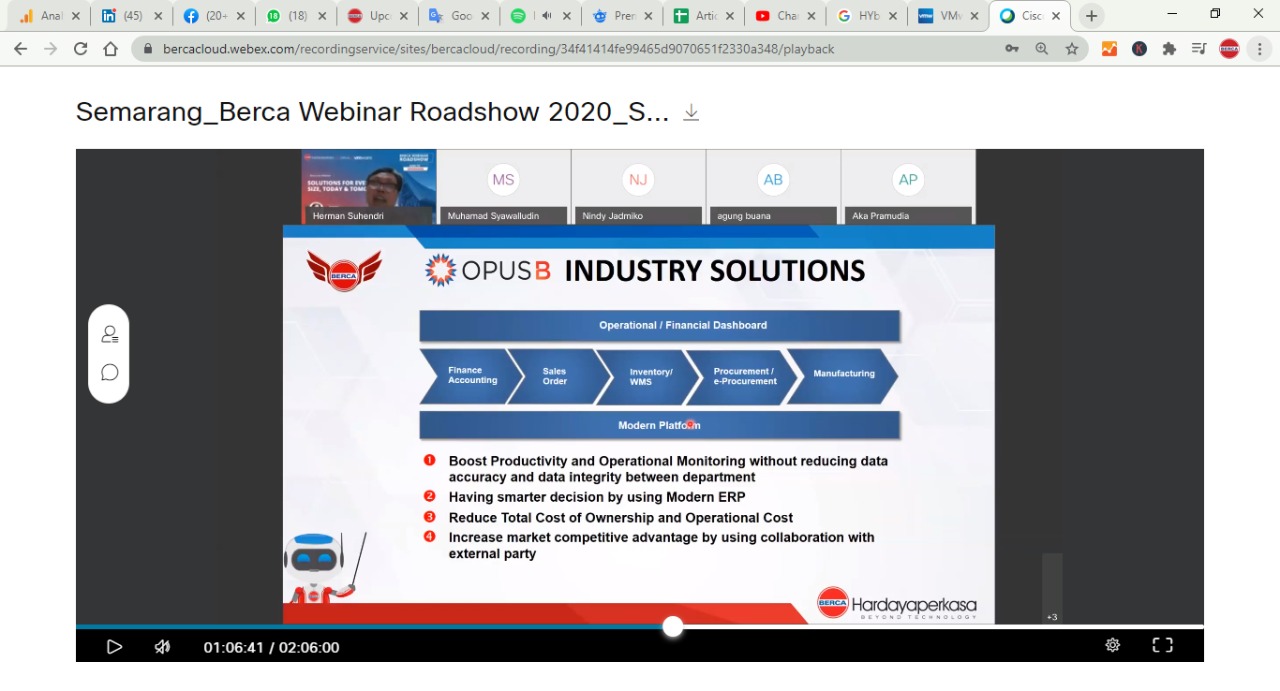Unmute the recording volume
This screenshot has height=691, width=1280.
pyautogui.click(x=162, y=647)
